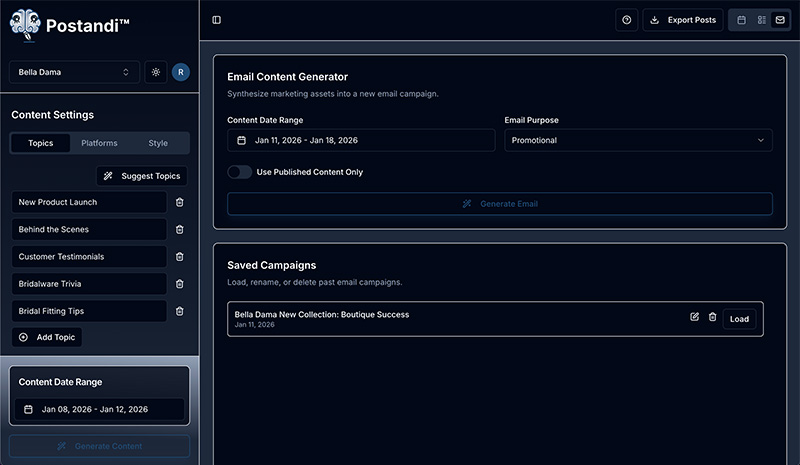Click the Customer Testimonials topic field
The width and height of the screenshot is (800, 465).
pyautogui.click(x=89, y=257)
